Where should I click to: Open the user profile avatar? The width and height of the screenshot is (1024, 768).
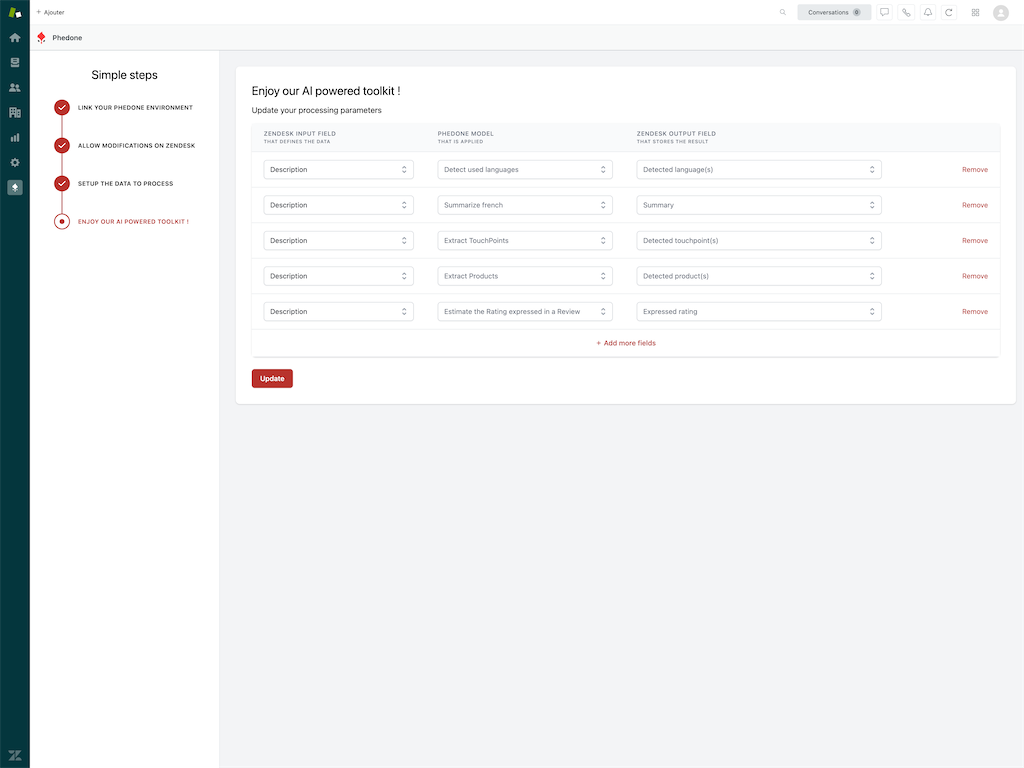coord(1001,12)
